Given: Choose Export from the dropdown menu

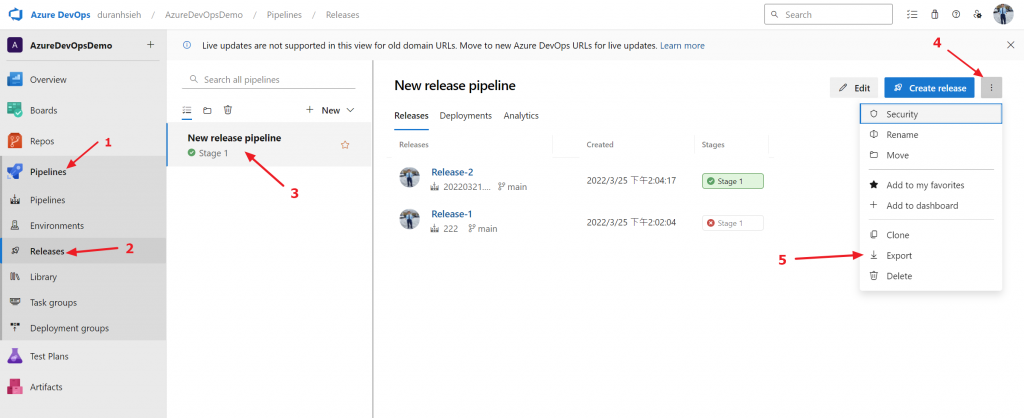Looking at the screenshot, I should click(x=931, y=255).
